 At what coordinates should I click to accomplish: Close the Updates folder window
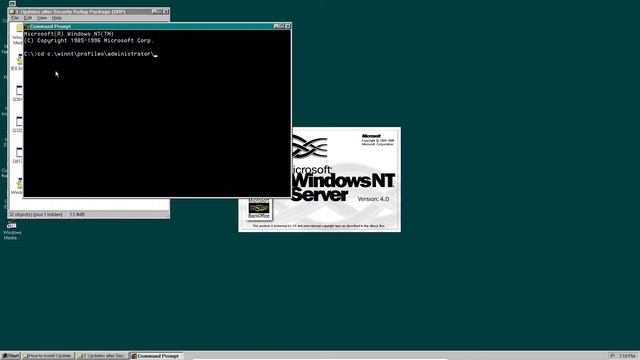pos(166,11)
